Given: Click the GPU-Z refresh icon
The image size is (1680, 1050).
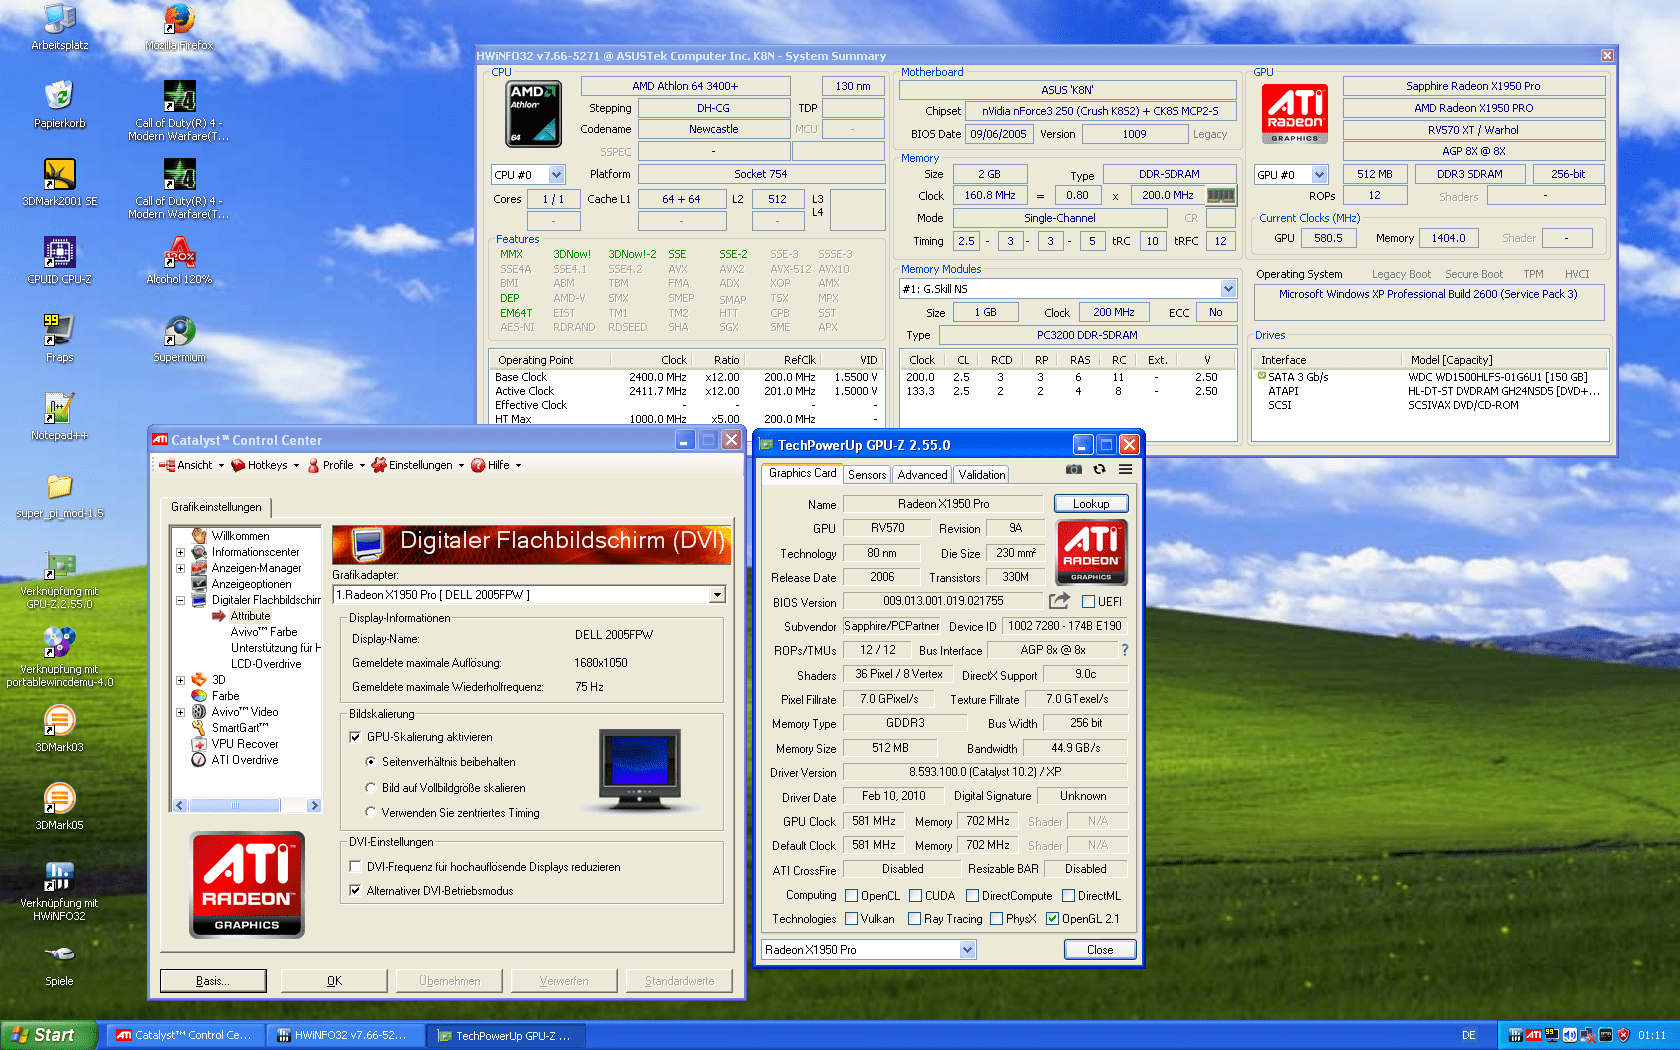Looking at the screenshot, I should pos(1099,469).
